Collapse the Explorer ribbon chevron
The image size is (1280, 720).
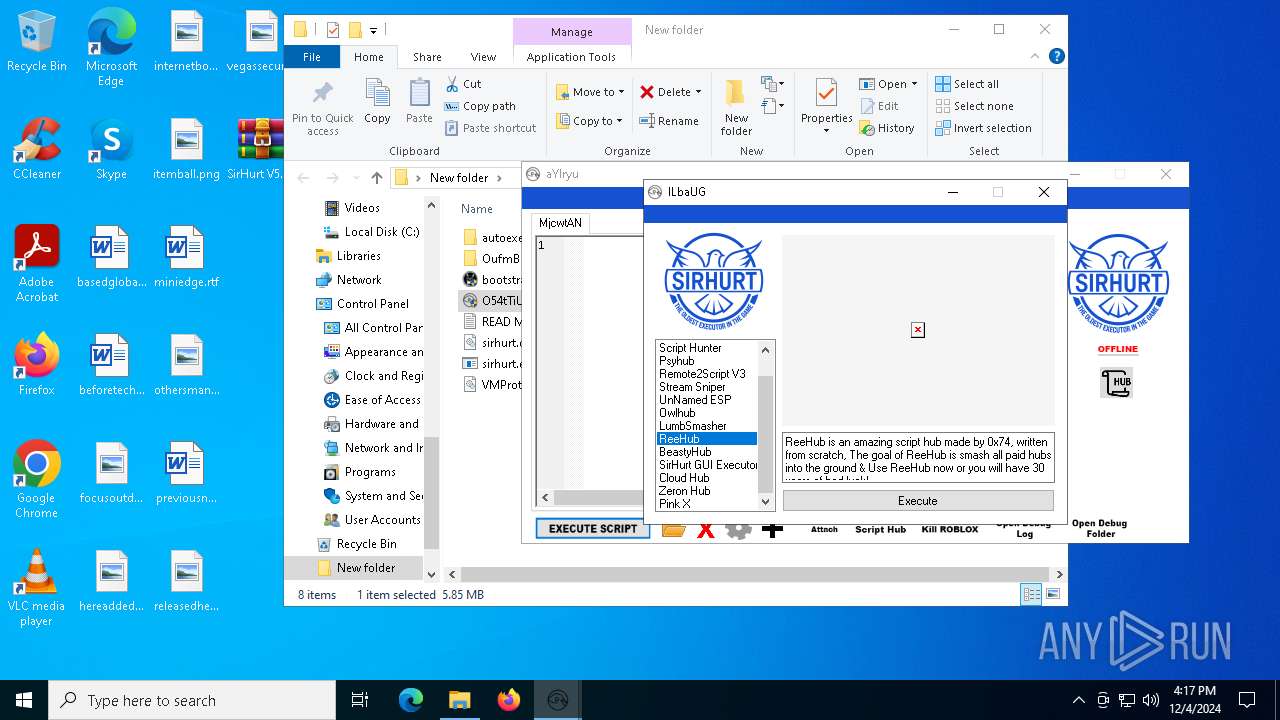pyautogui.click(x=1034, y=57)
